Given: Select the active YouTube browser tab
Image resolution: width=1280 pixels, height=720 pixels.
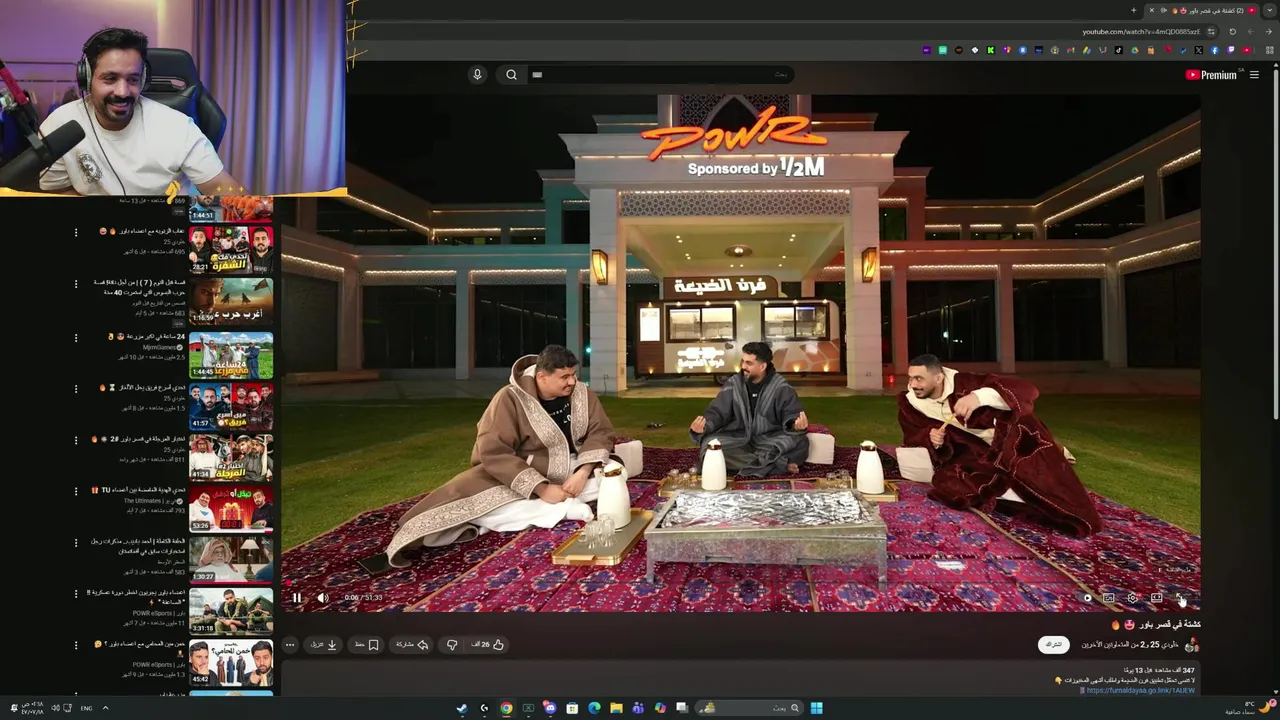Looking at the screenshot, I should (1202, 10).
